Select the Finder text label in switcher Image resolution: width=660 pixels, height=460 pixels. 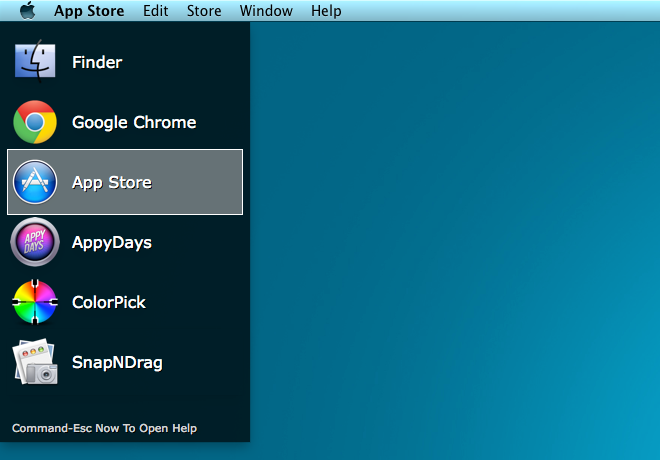(97, 62)
